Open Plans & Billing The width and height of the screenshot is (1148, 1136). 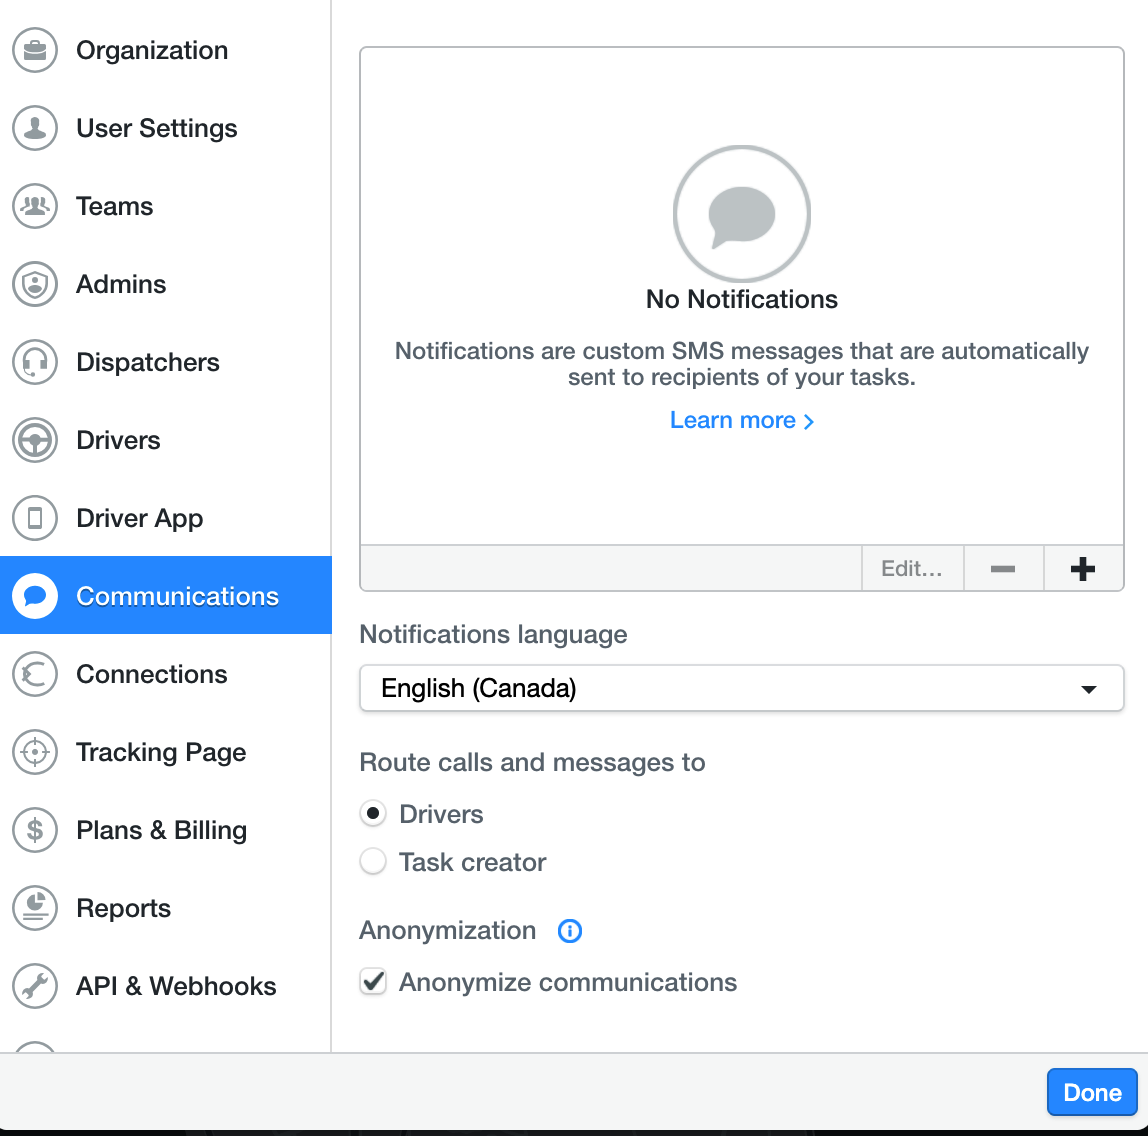click(x=165, y=830)
